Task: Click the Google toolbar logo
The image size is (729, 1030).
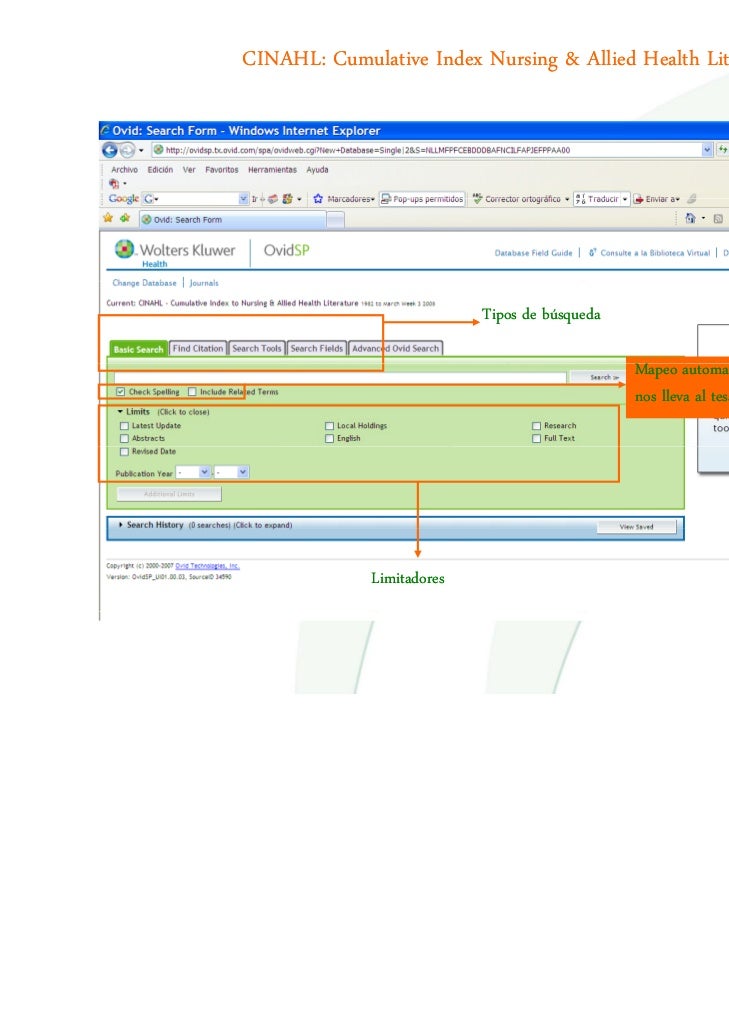Action: click(x=123, y=198)
